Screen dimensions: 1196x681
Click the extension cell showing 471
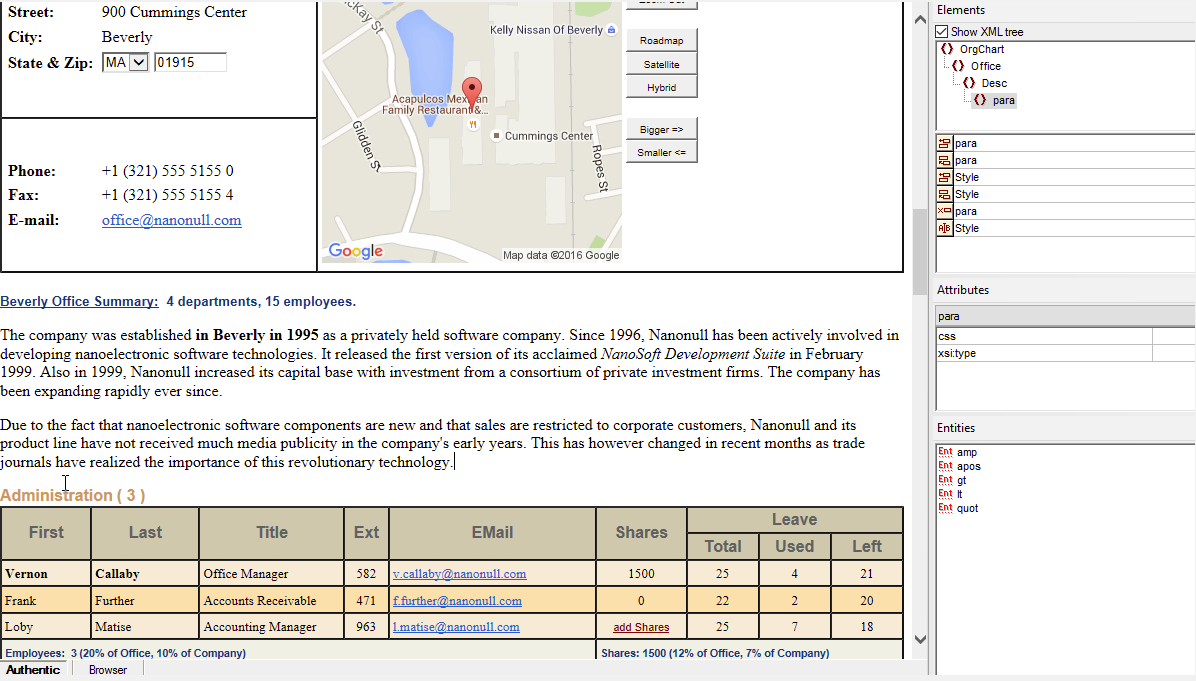click(x=366, y=601)
